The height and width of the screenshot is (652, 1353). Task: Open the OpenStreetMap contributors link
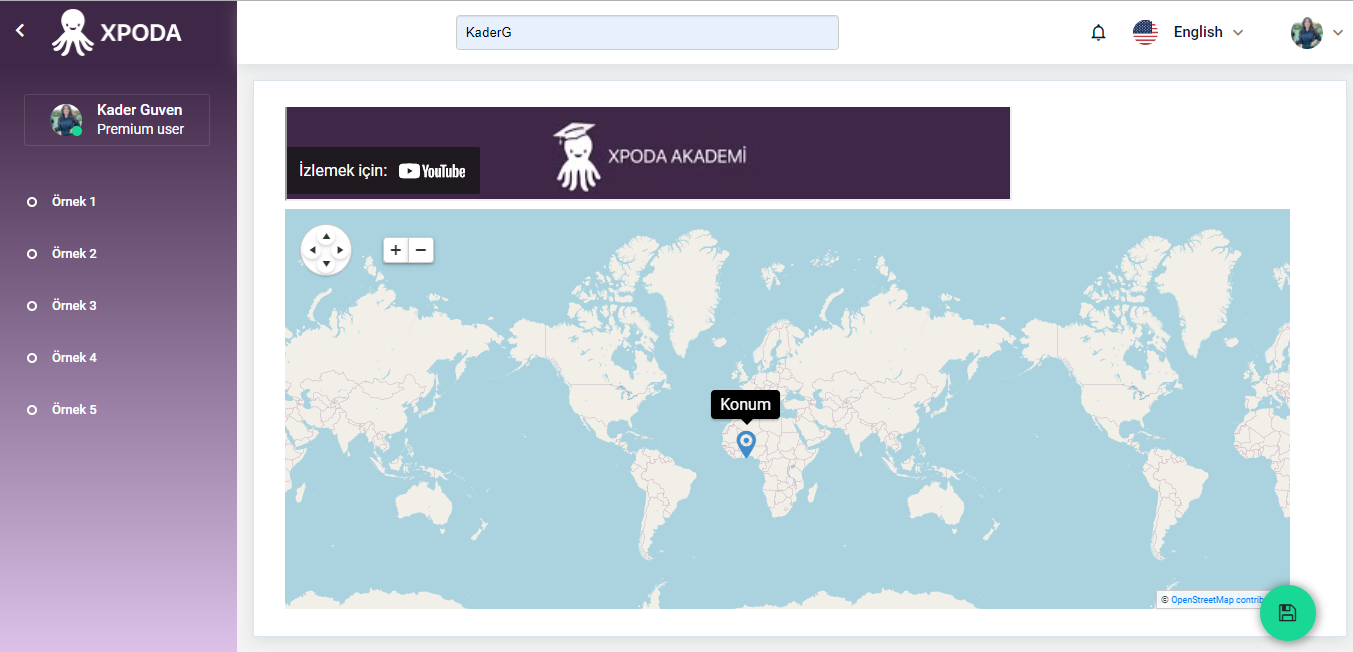click(x=1217, y=600)
